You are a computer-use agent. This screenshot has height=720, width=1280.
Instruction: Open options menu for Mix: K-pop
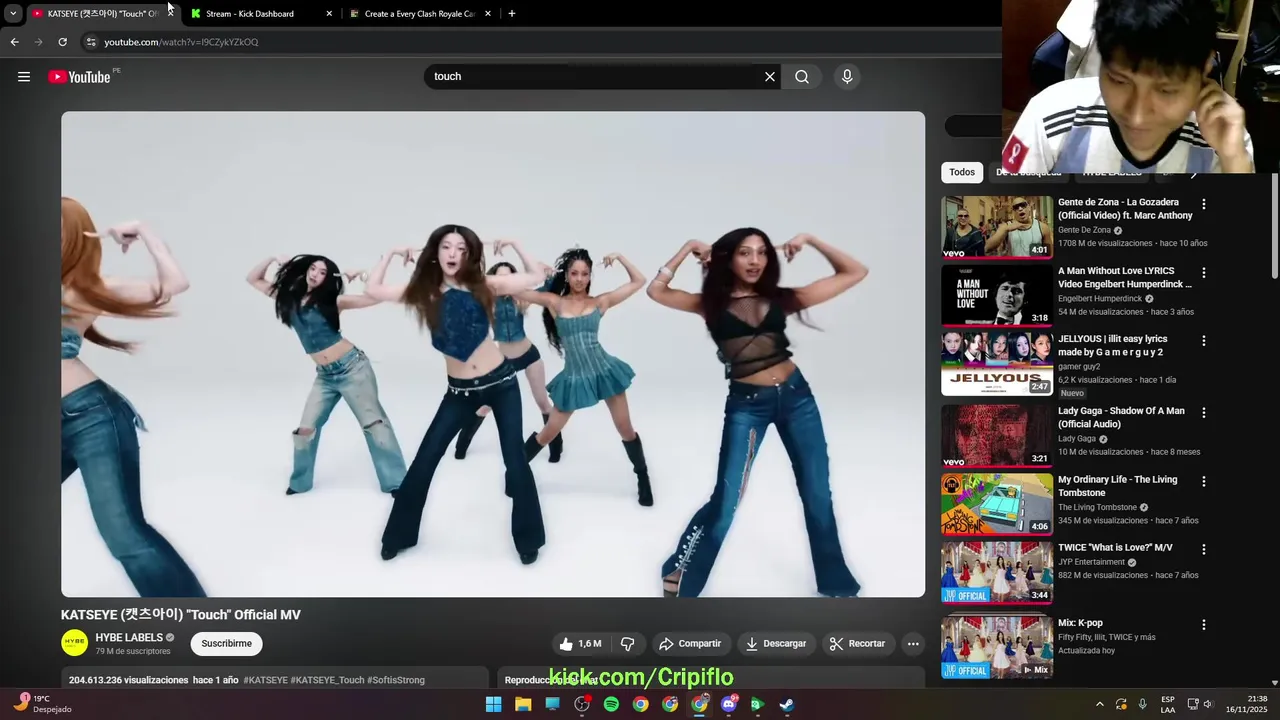pos(1204,625)
